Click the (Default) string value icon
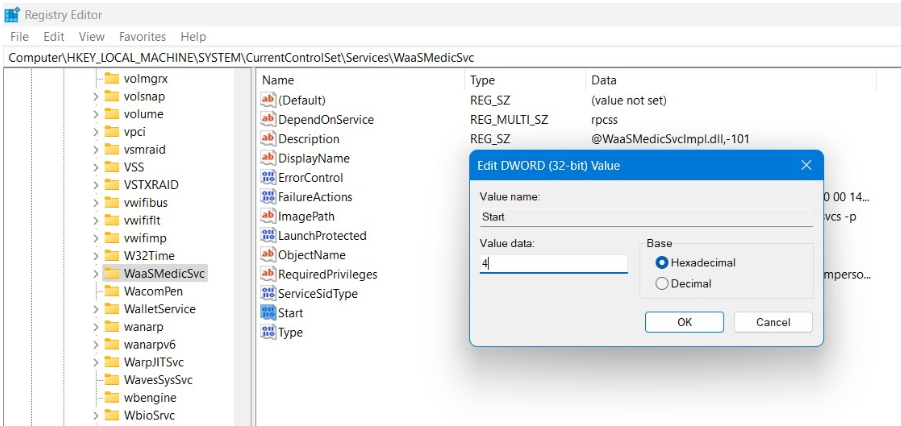Viewport: 901px width, 426px height. [x=268, y=100]
